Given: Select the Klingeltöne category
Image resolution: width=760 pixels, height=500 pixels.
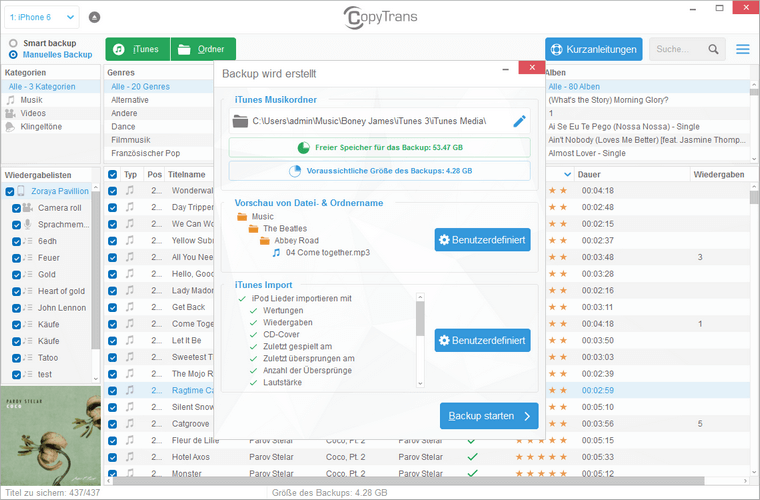Looking at the screenshot, I should (41, 126).
